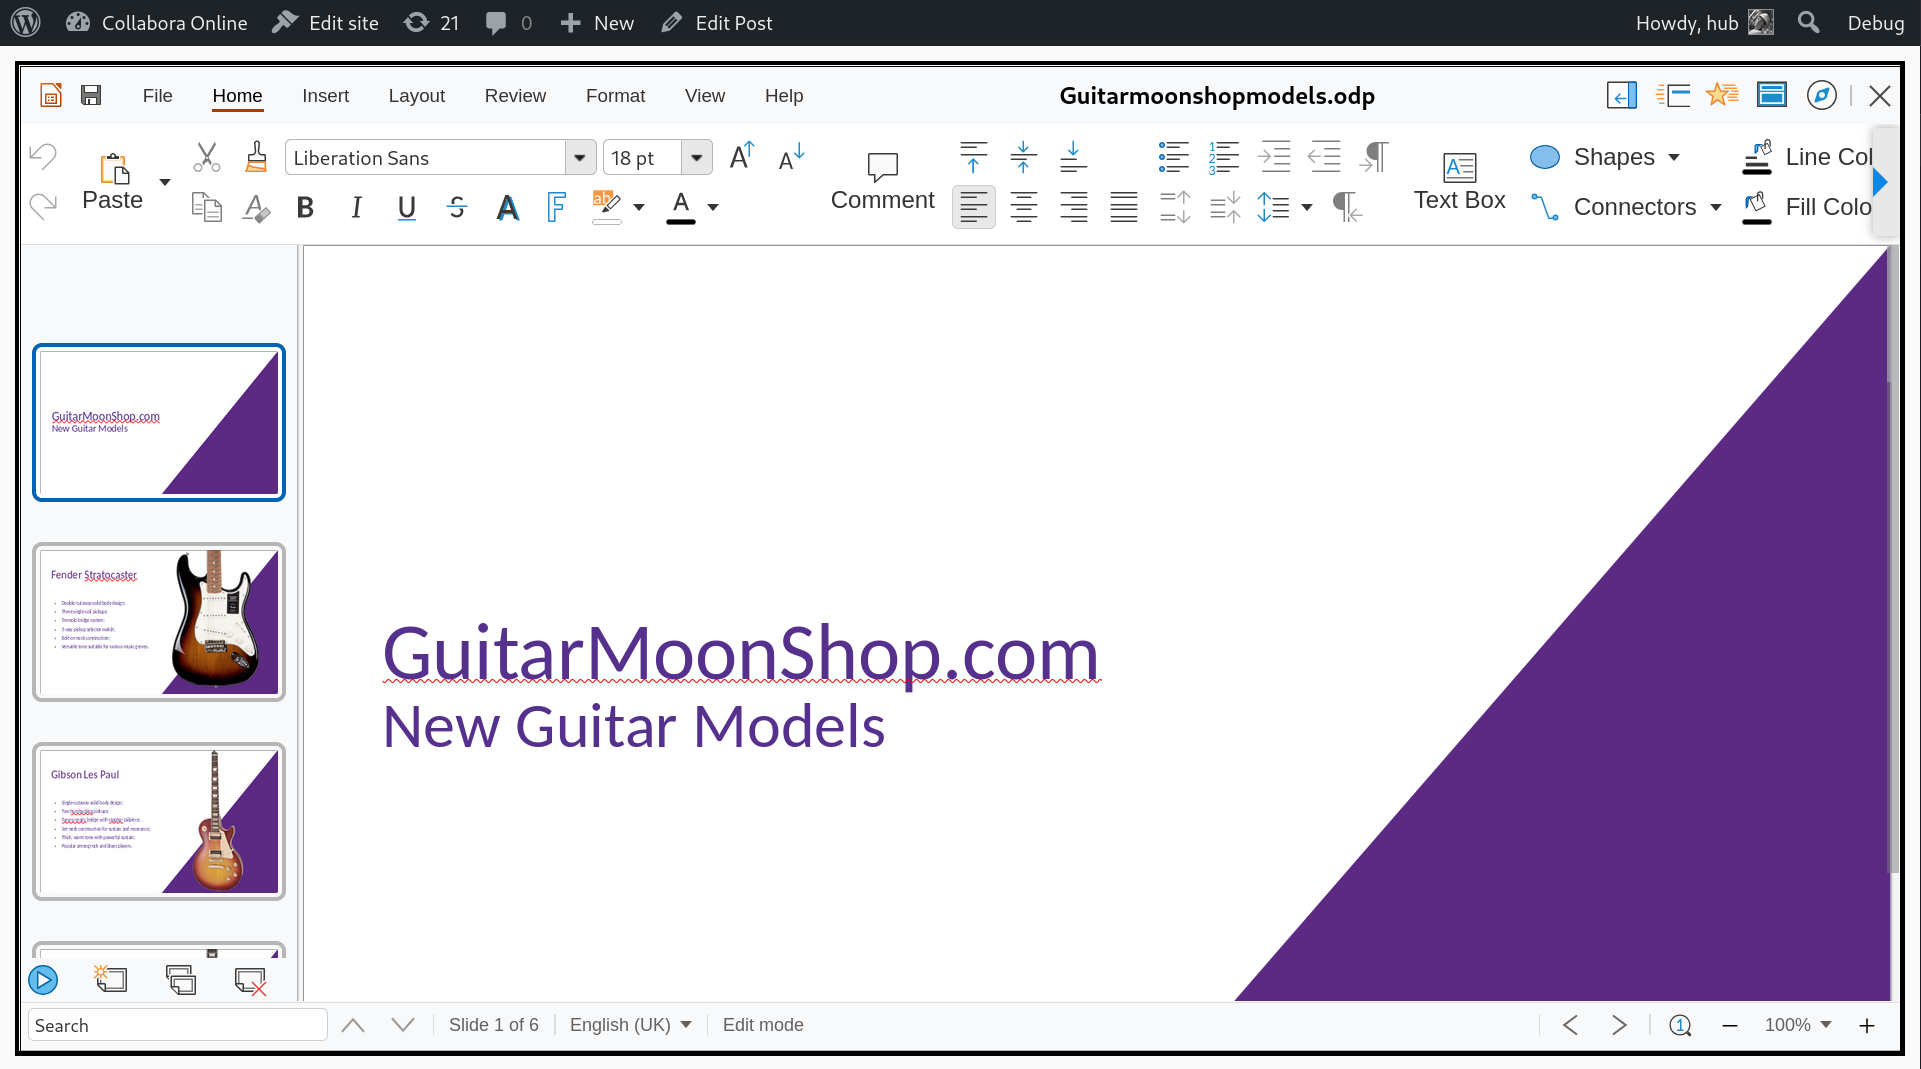Duplicate the current slide
Screen dimensions: 1921x1069
(x=181, y=980)
